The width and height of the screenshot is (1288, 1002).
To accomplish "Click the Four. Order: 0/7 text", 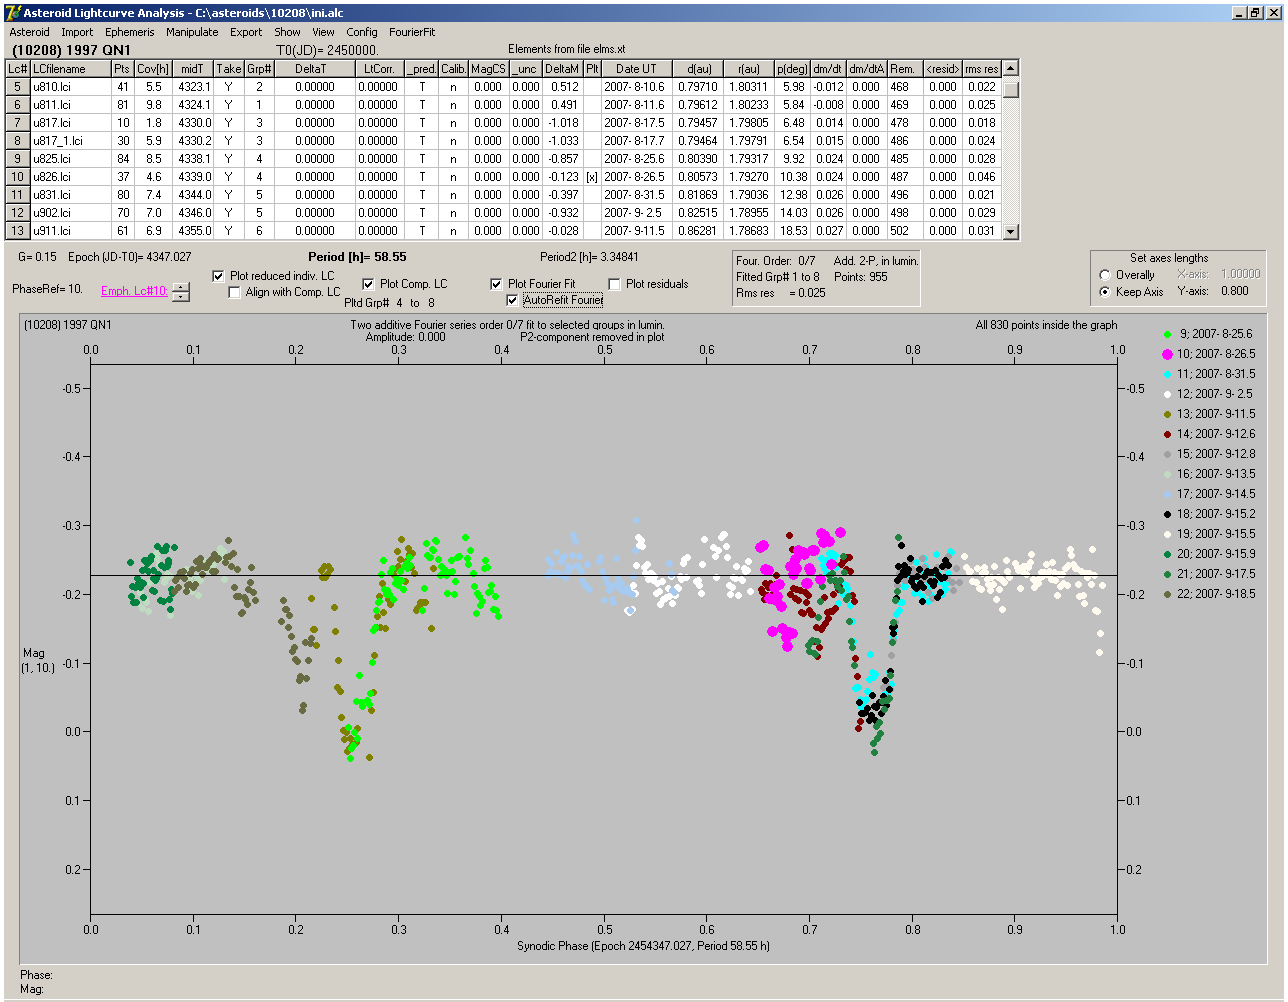I will coord(776,261).
